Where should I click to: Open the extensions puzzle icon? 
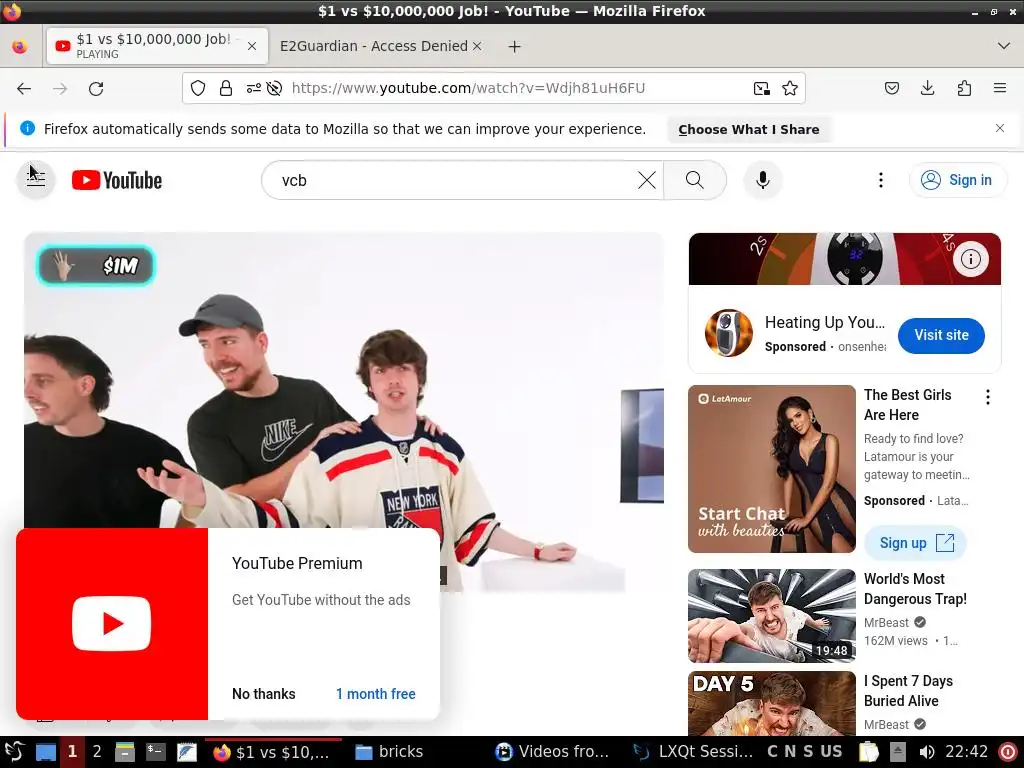tap(964, 88)
